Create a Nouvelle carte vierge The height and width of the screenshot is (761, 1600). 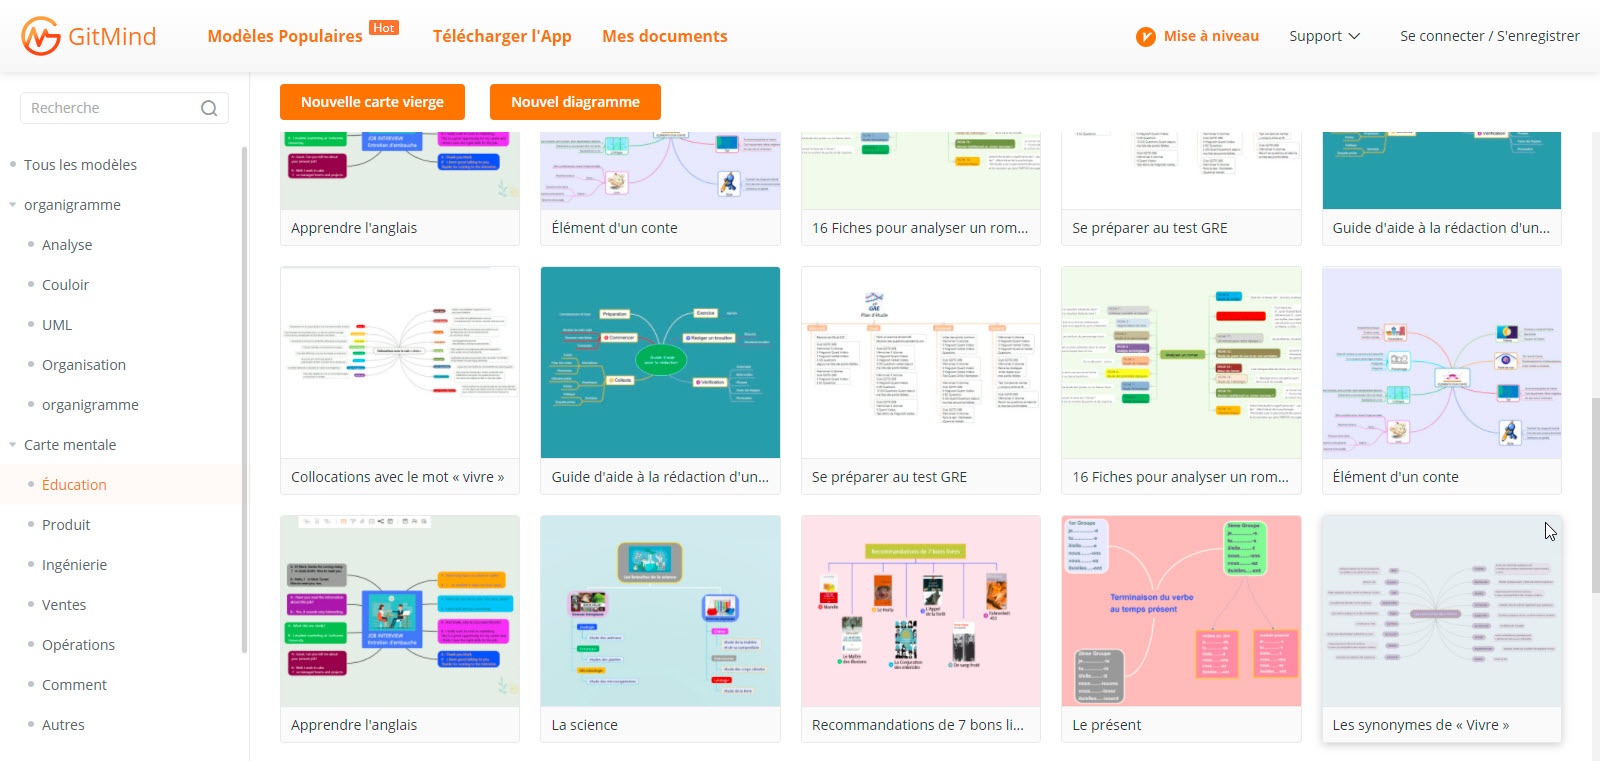pyautogui.click(x=372, y=102)
